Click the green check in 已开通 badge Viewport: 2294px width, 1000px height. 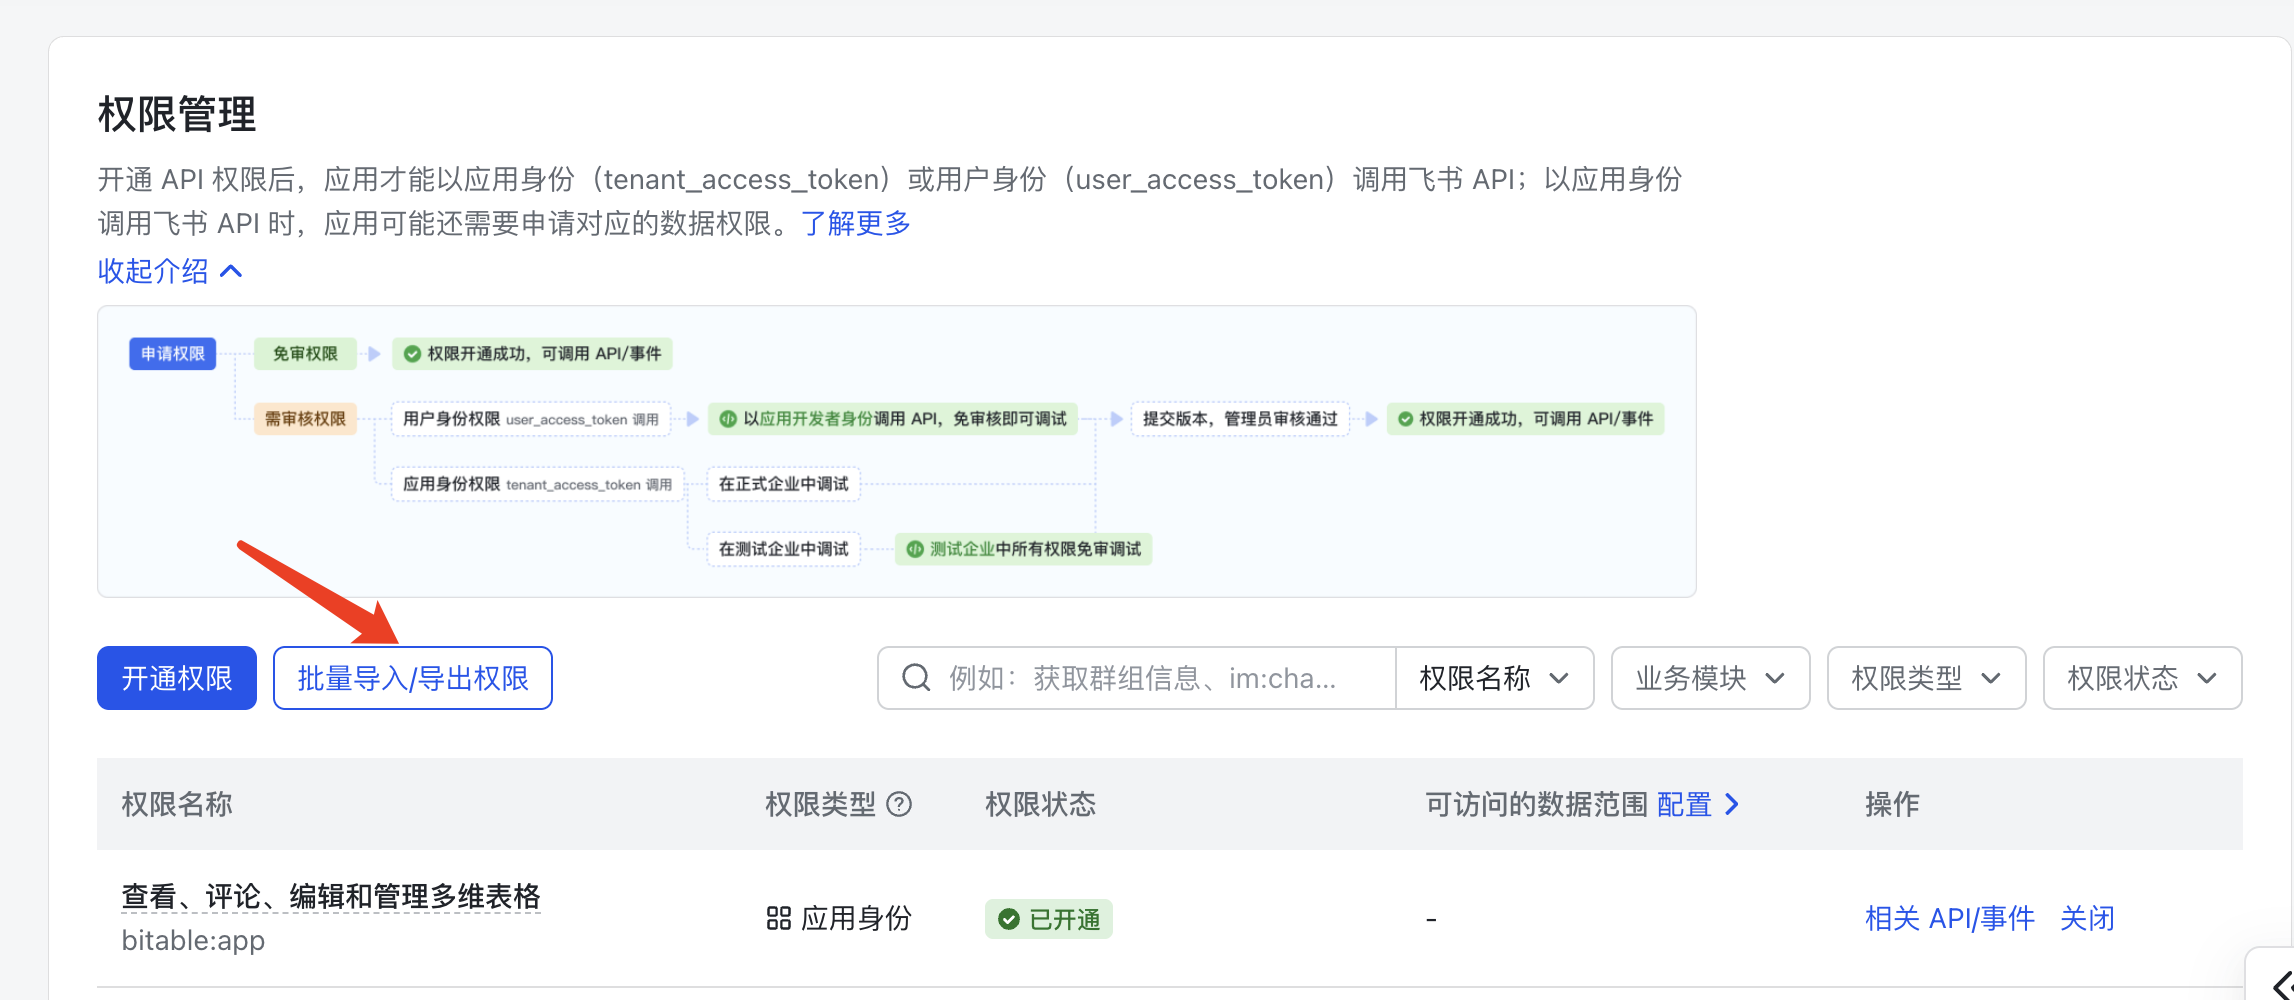[1009, 919]
